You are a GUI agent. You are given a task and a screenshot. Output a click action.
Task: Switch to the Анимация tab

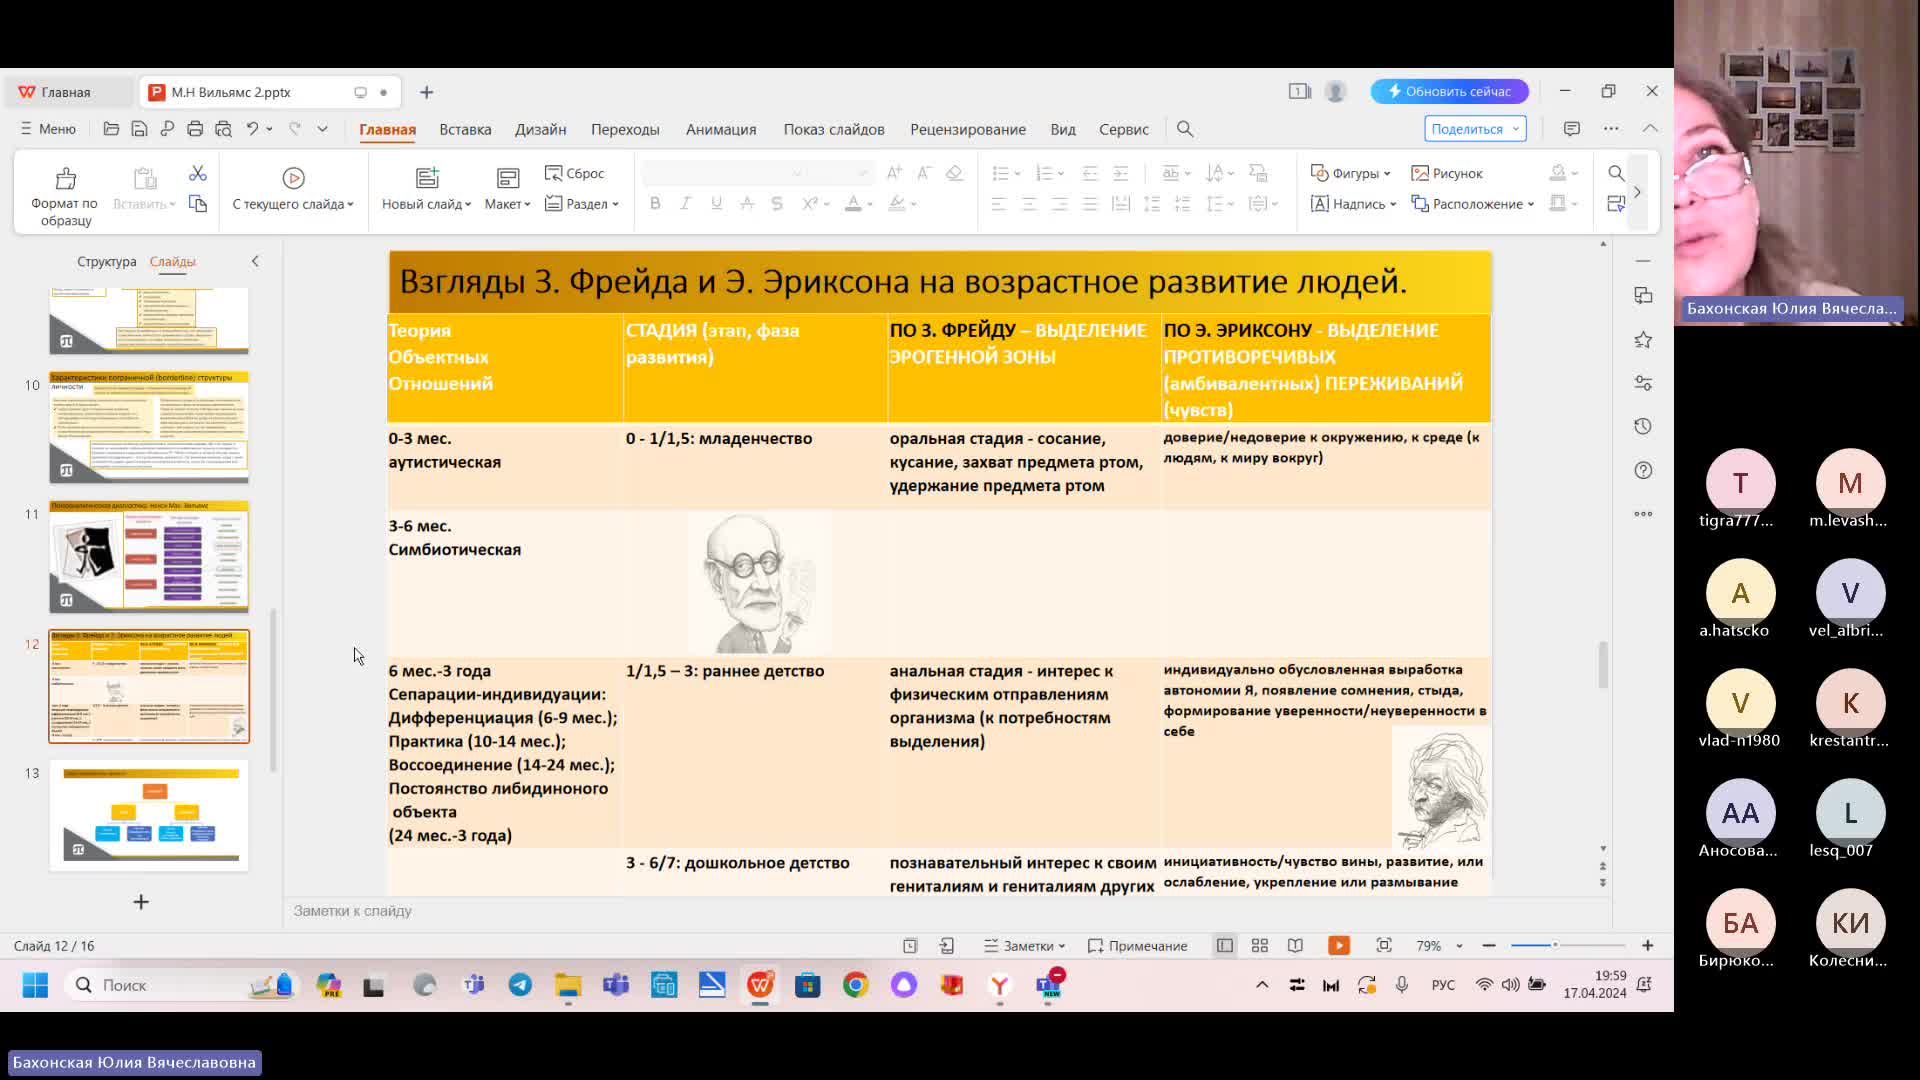coord(721,129)
